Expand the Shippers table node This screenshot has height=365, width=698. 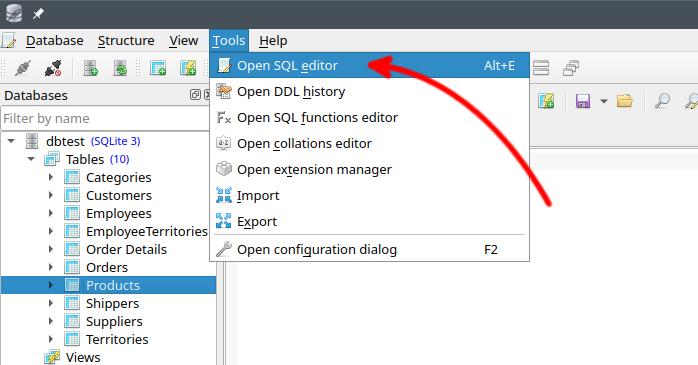click(x=51, y=303)
